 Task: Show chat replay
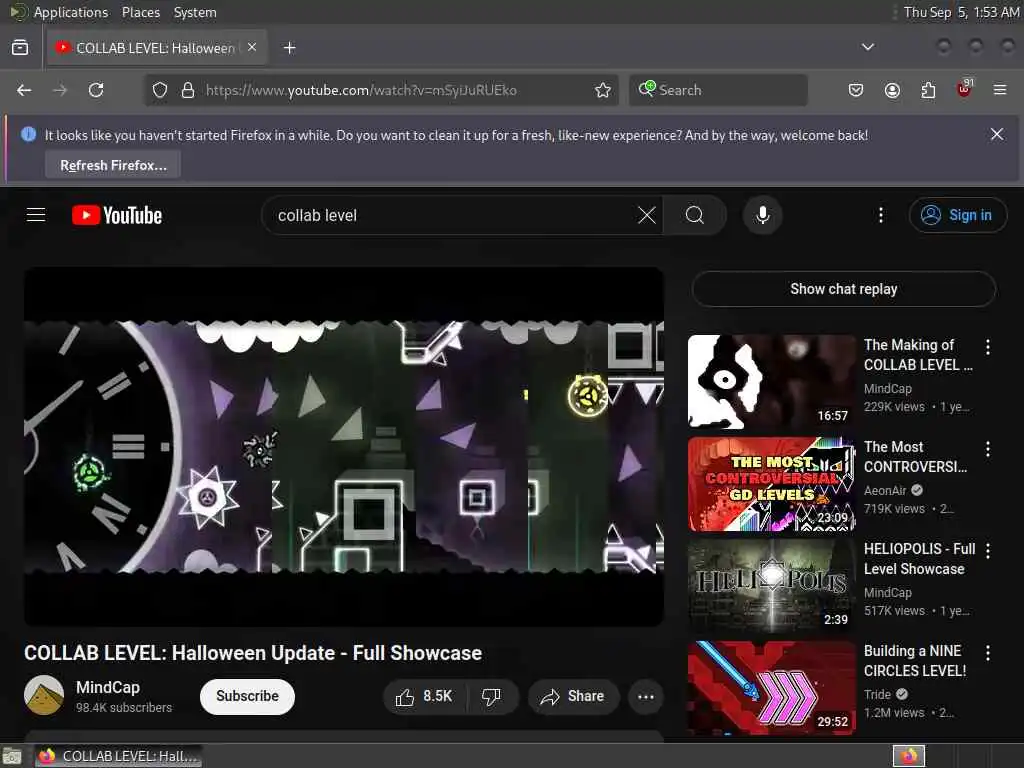(844, 289)
